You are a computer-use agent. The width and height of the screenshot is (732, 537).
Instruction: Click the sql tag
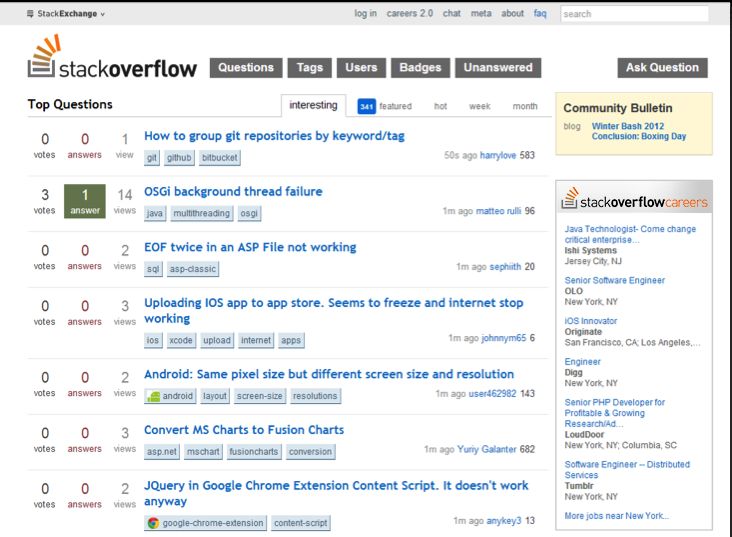click(x=153, y=269)
